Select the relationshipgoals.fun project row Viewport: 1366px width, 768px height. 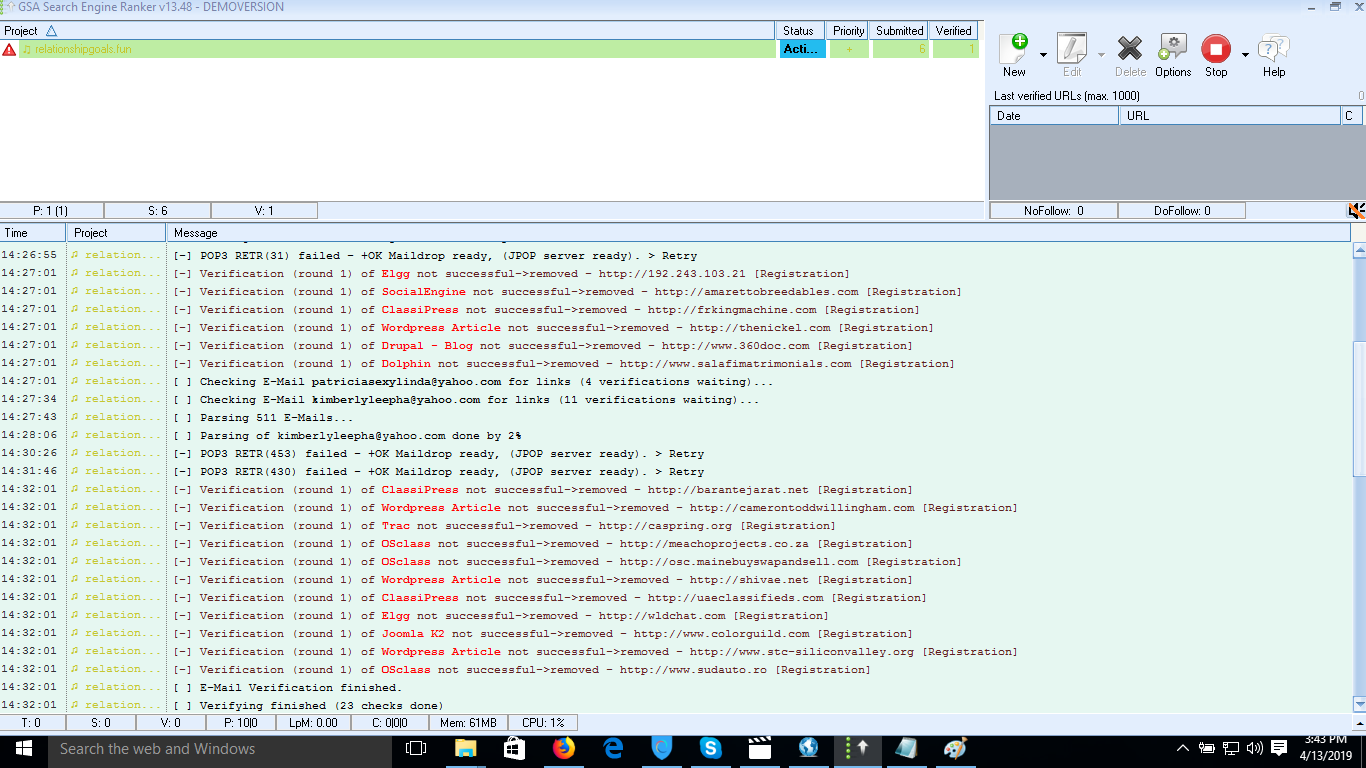[398, 49]
